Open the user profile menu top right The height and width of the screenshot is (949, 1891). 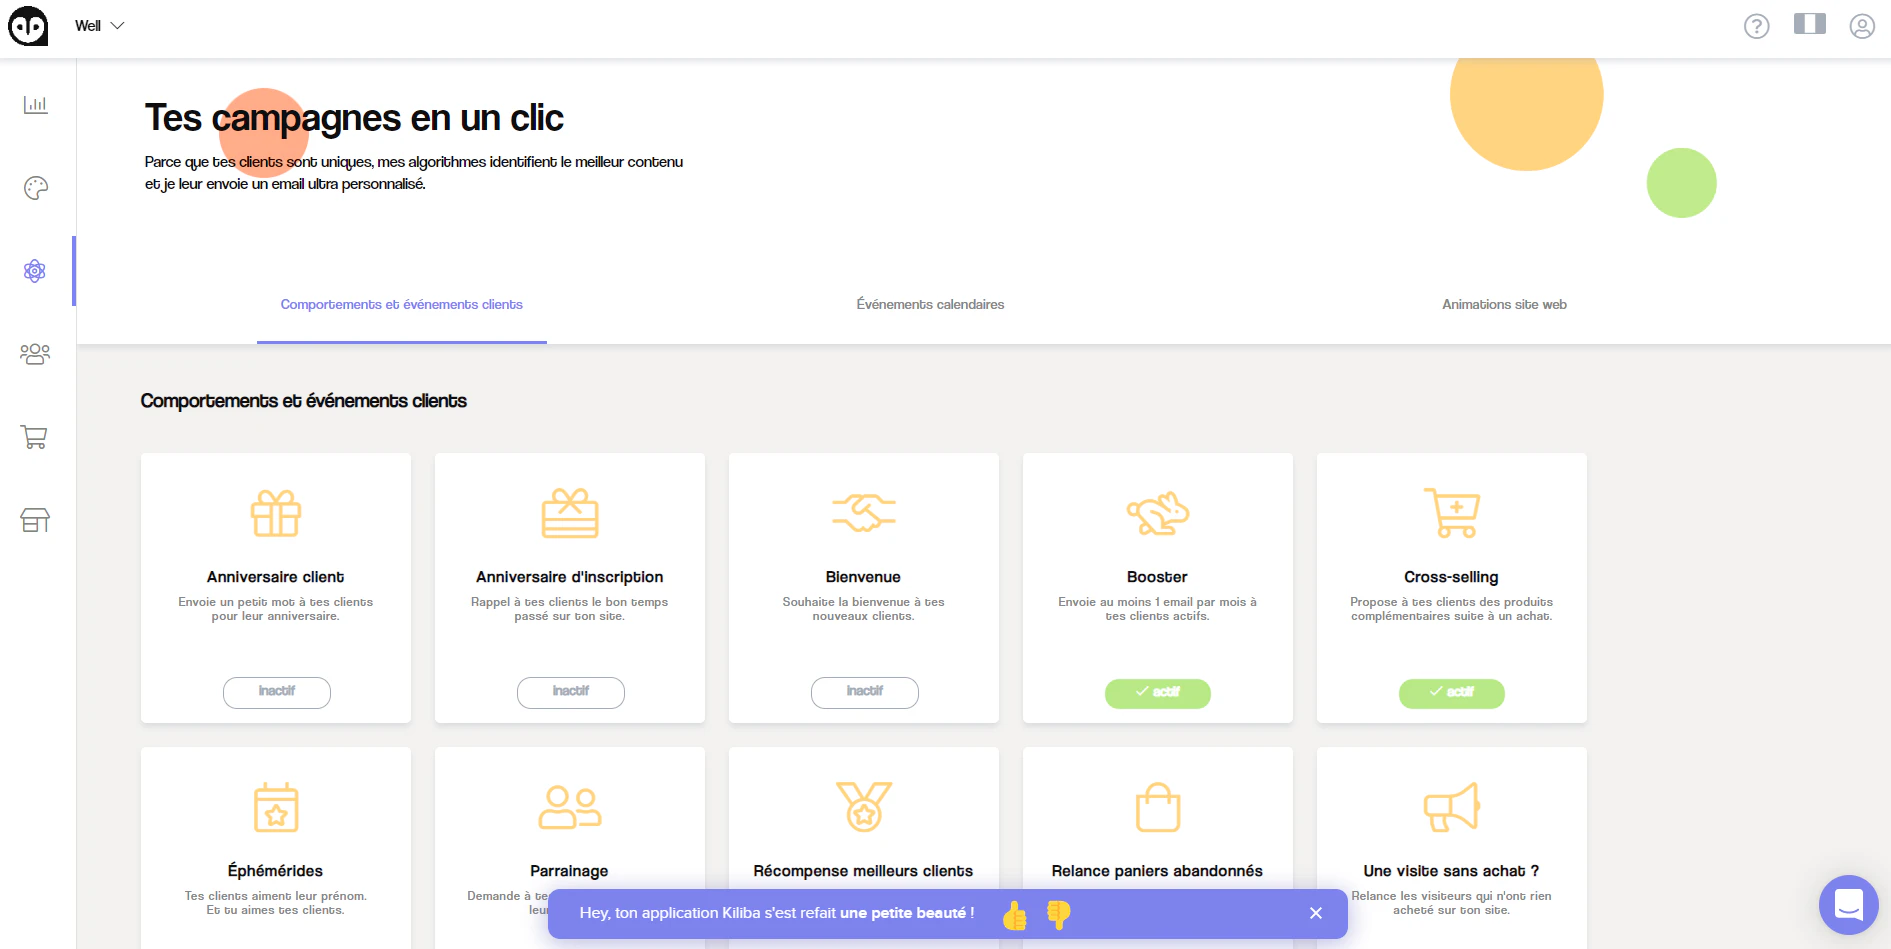tap(1861, 26)
